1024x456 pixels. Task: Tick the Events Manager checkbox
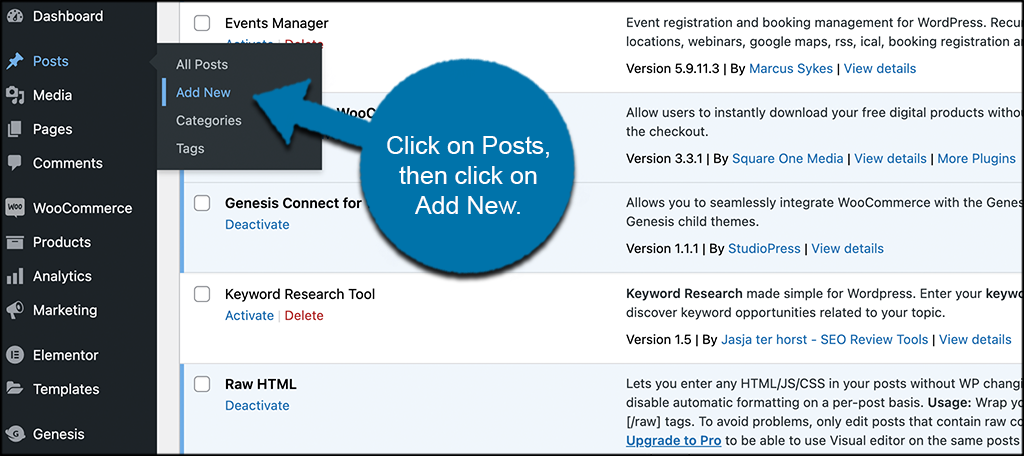tap(202, 24)
